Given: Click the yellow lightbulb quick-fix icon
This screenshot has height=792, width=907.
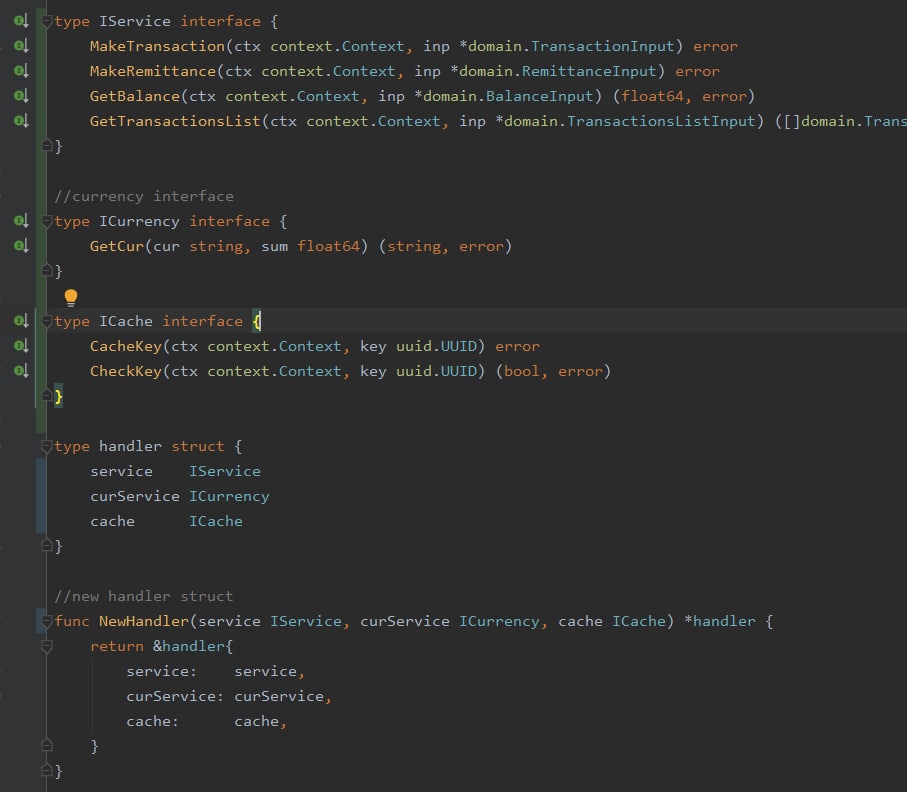Looking at the screenshot, I should (x=71, y=297).
